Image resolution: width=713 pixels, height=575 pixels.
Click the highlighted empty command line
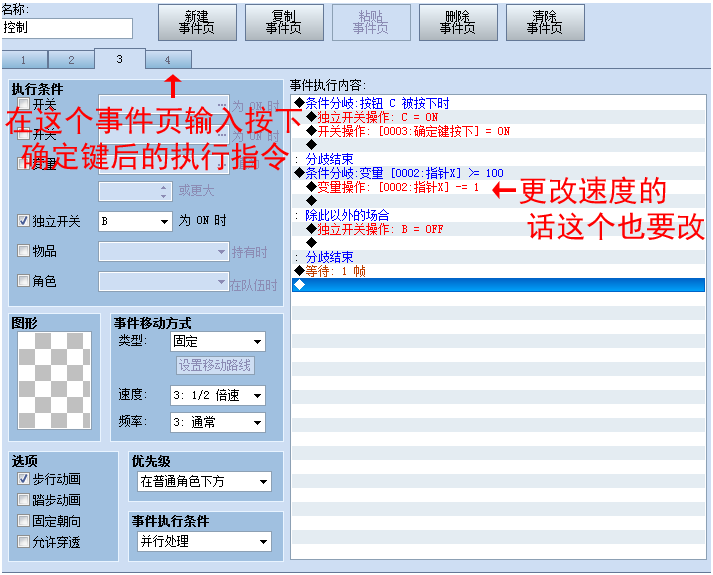tap(499, 285)
